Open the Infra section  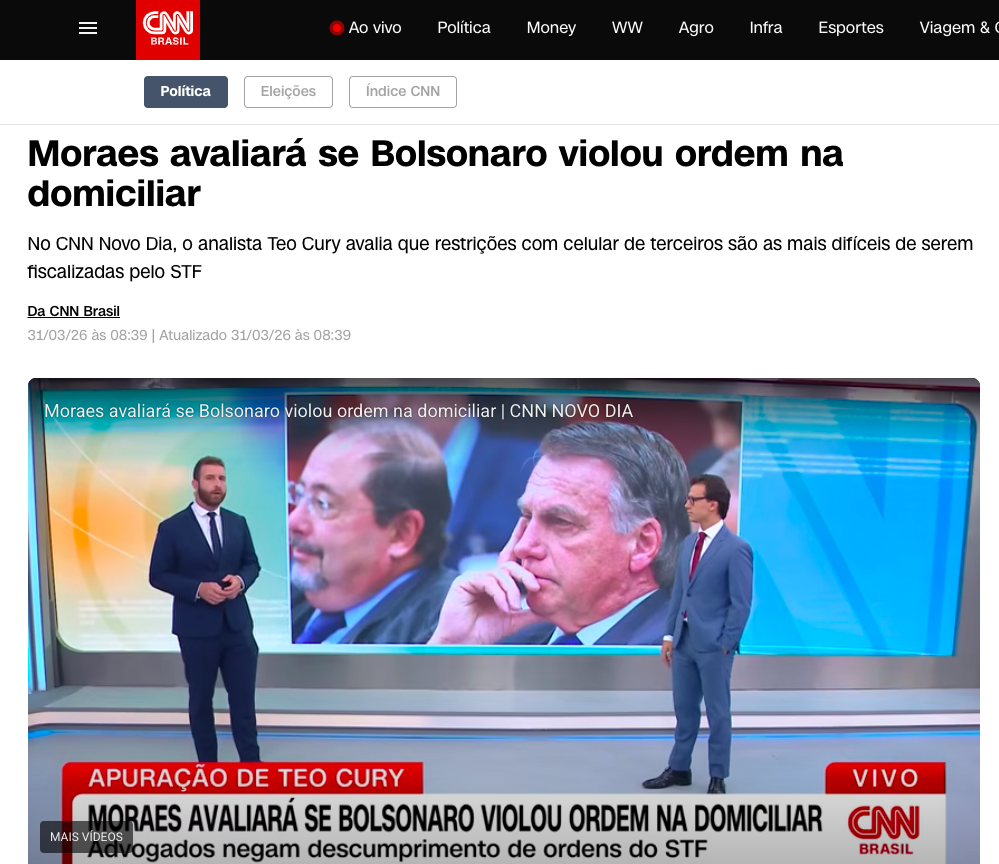[766, 28]
